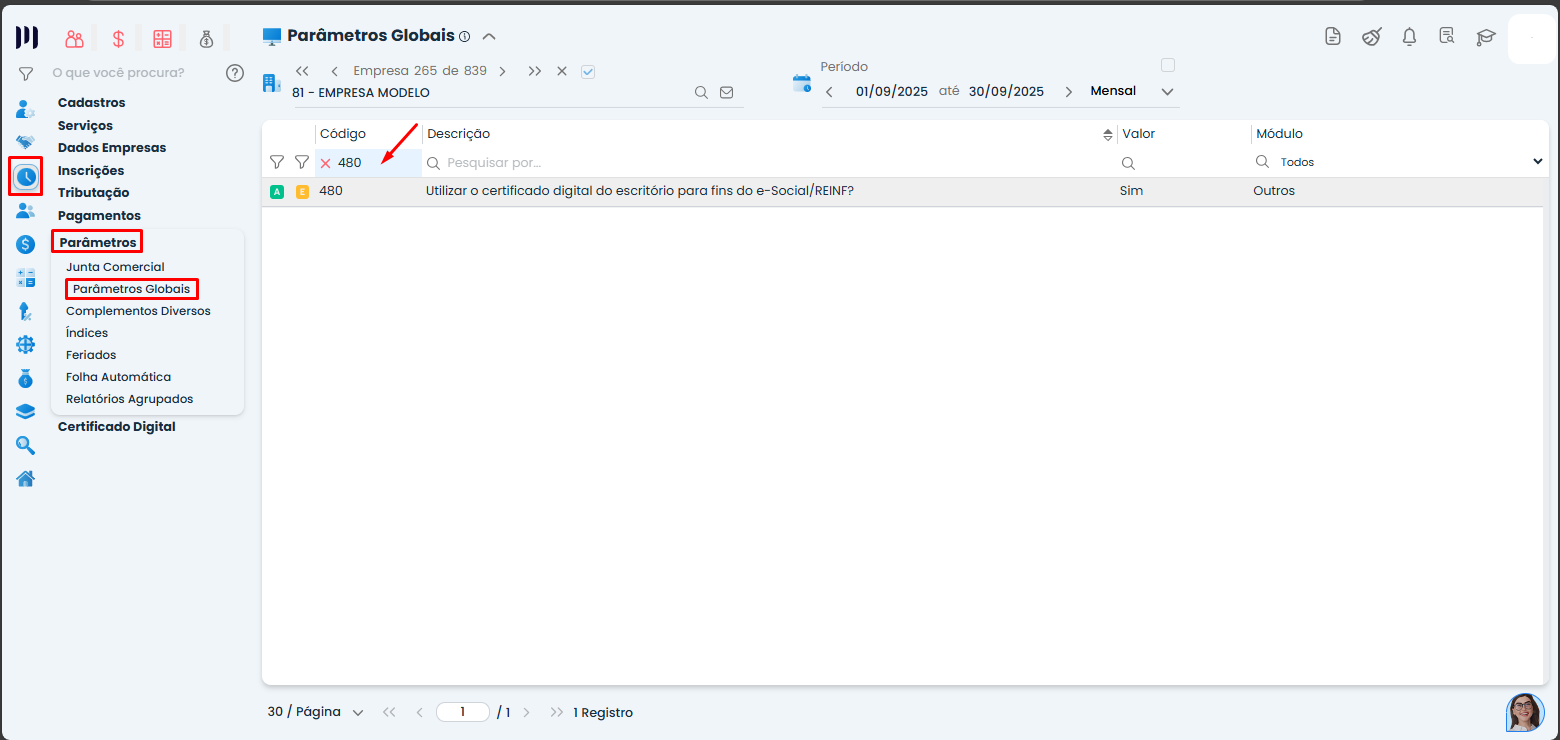Click the broom clean icon in top toolbar

(1371, 37)
